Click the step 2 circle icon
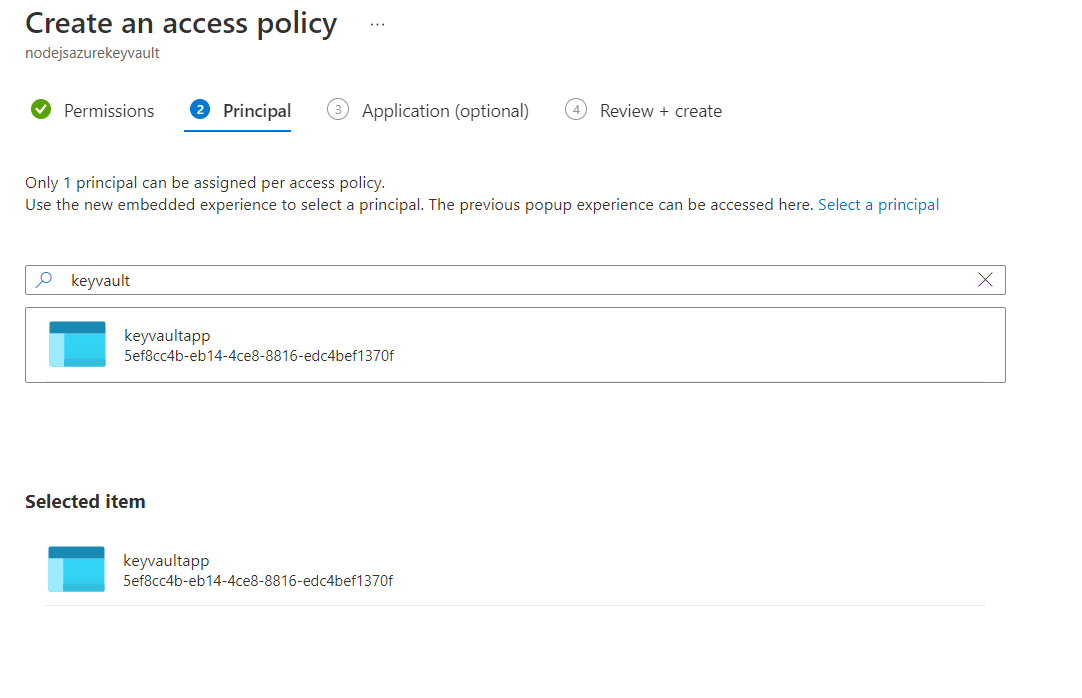This screenshot has width=1082, height=698. [x=200, y=110]
